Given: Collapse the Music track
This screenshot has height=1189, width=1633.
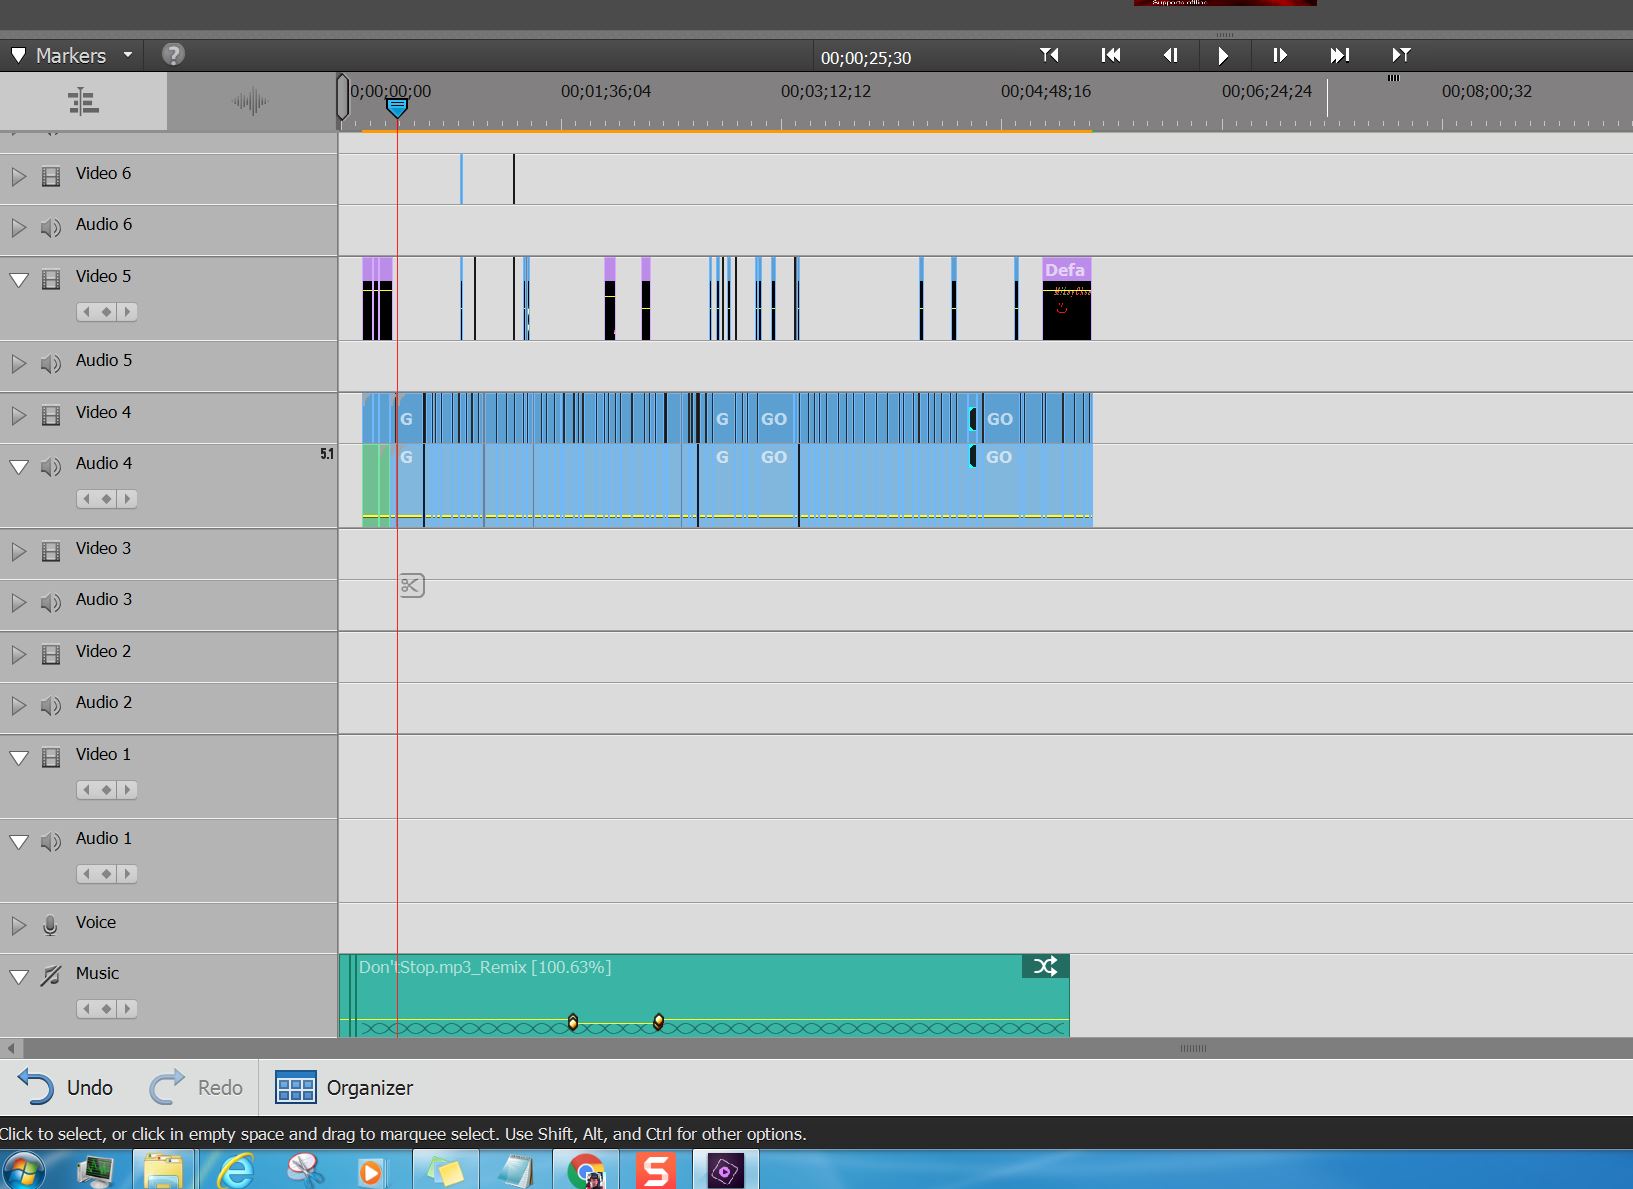Looking at the screenshot, I should (19, 976).
